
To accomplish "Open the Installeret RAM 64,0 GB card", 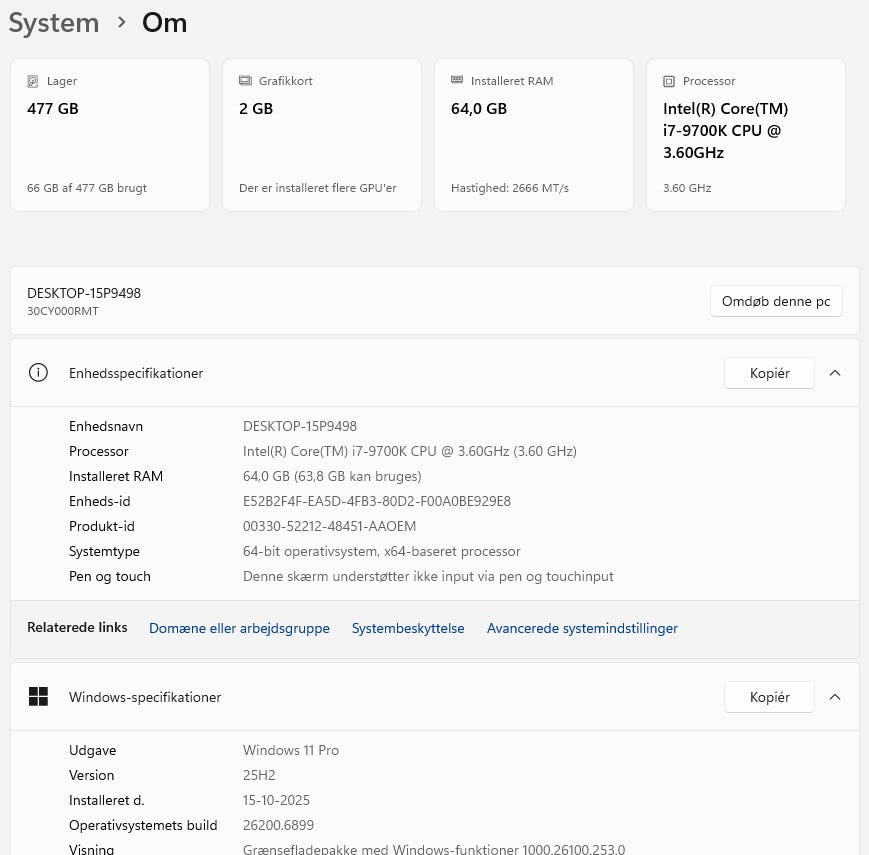I will click(534, 135).
